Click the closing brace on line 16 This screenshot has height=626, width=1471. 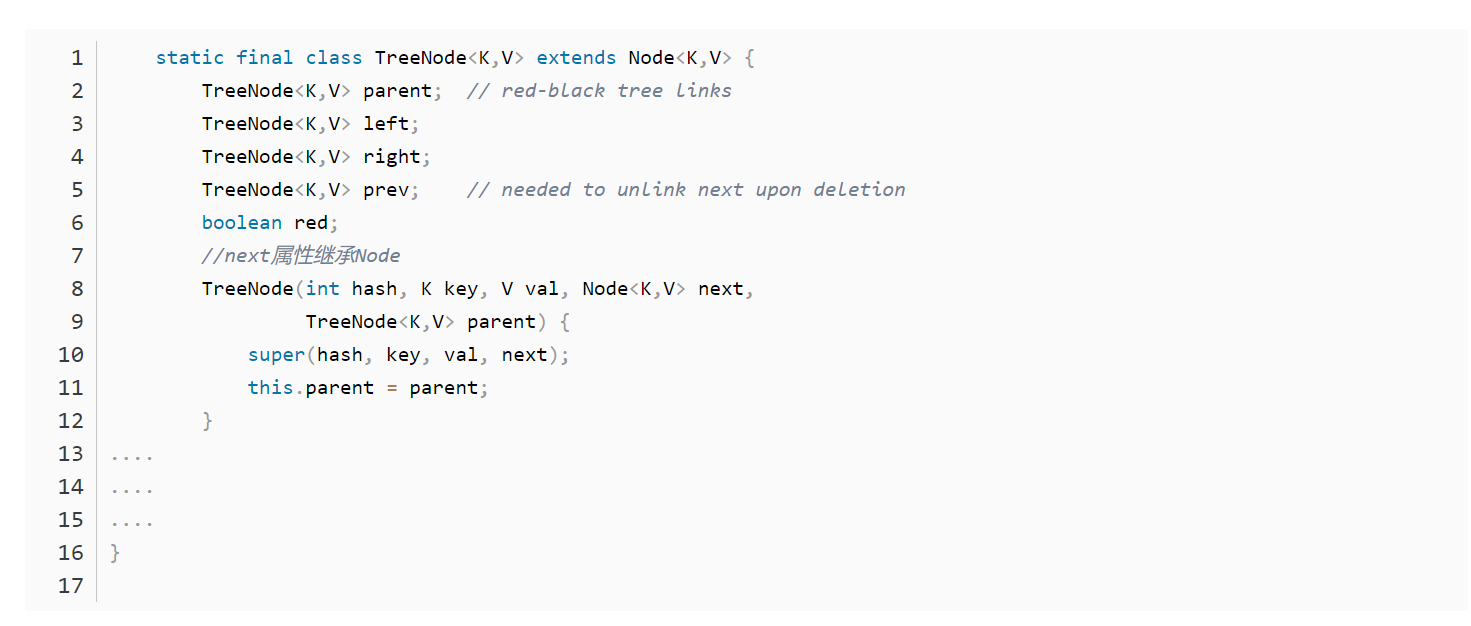point(115,553)
